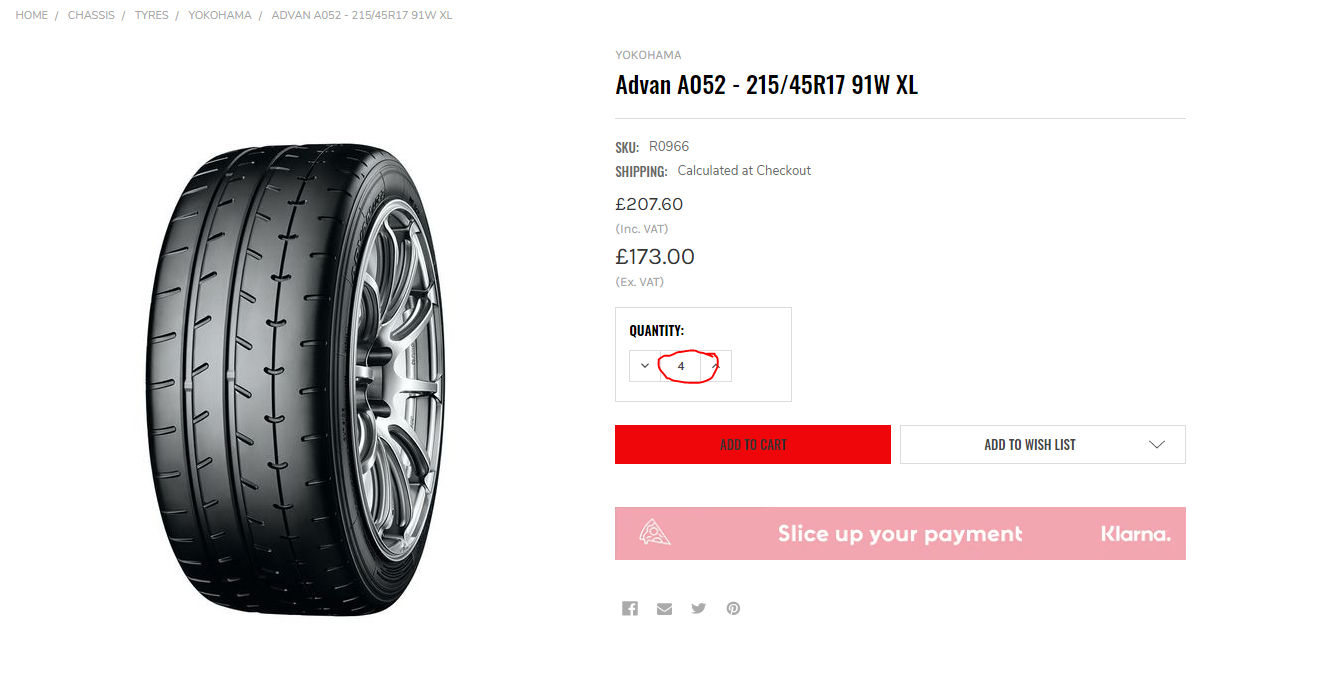1335x693 pixels.
Task: Share the product on Twitter
Action: coord(698,608)
